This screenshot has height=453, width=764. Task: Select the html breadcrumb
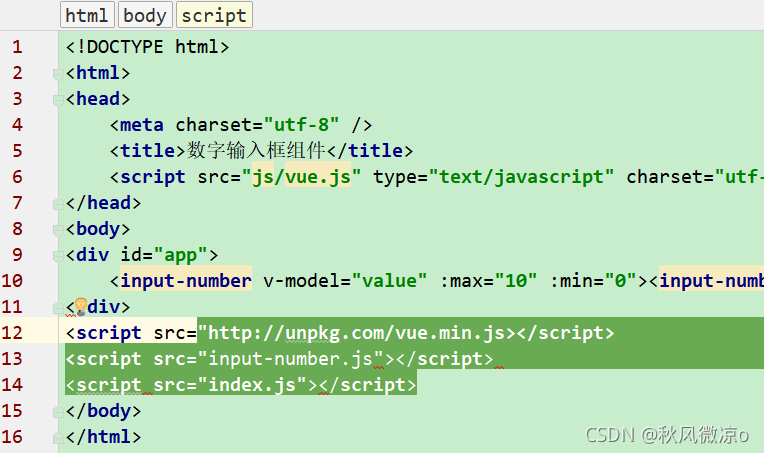87,16
